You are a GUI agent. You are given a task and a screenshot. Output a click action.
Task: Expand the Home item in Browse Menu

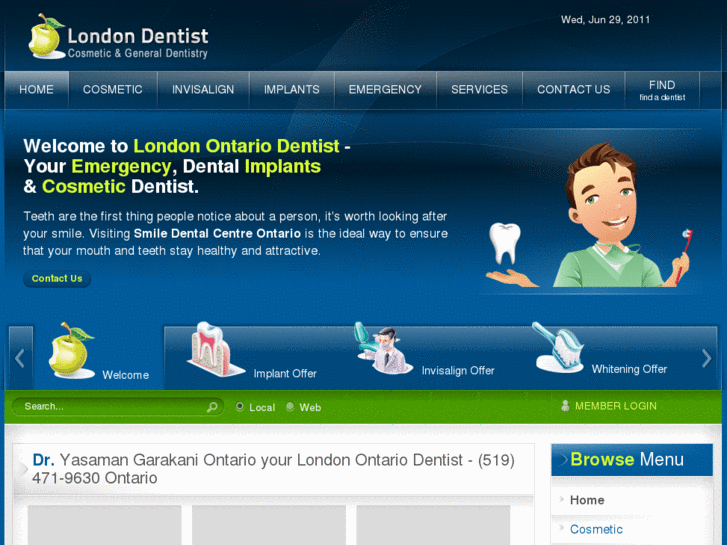(x=587, y=500)
